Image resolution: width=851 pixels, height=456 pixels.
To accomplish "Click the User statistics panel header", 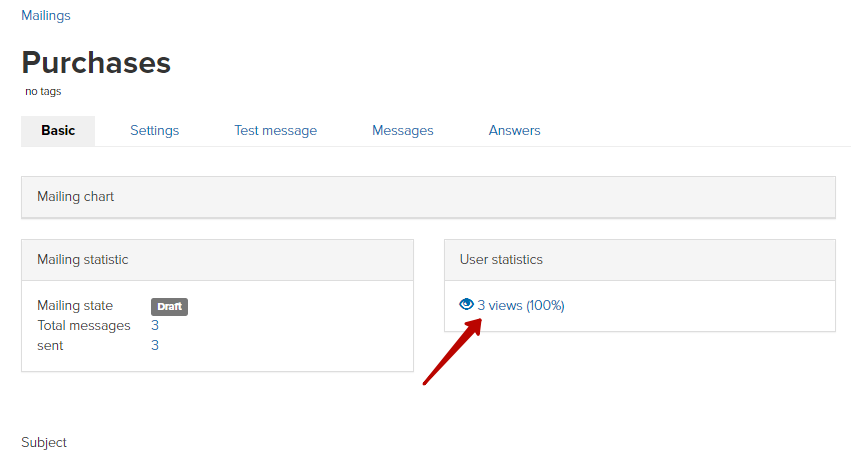I will [640, 260].
